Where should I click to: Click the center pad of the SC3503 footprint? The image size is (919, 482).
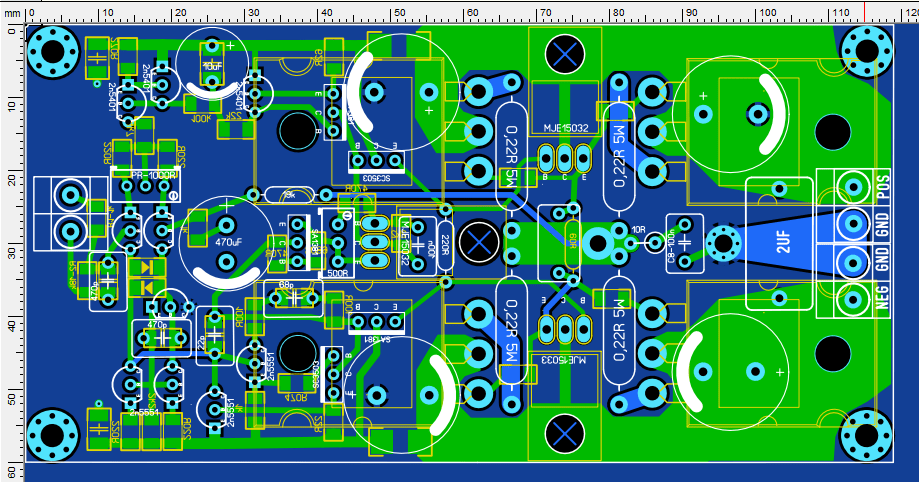[x=376, y=160]
